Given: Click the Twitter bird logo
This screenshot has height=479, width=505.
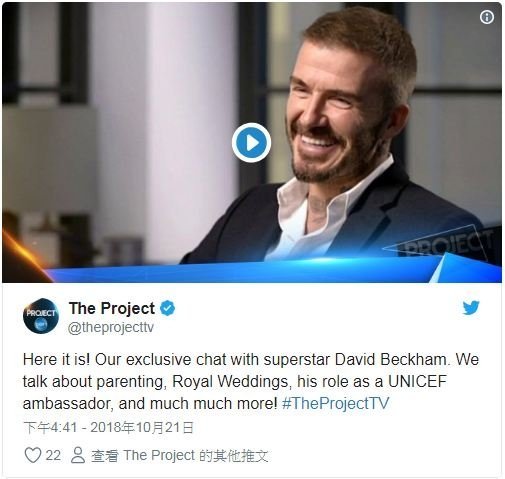Looking at the screenshot, I should (x=471, y=308).
